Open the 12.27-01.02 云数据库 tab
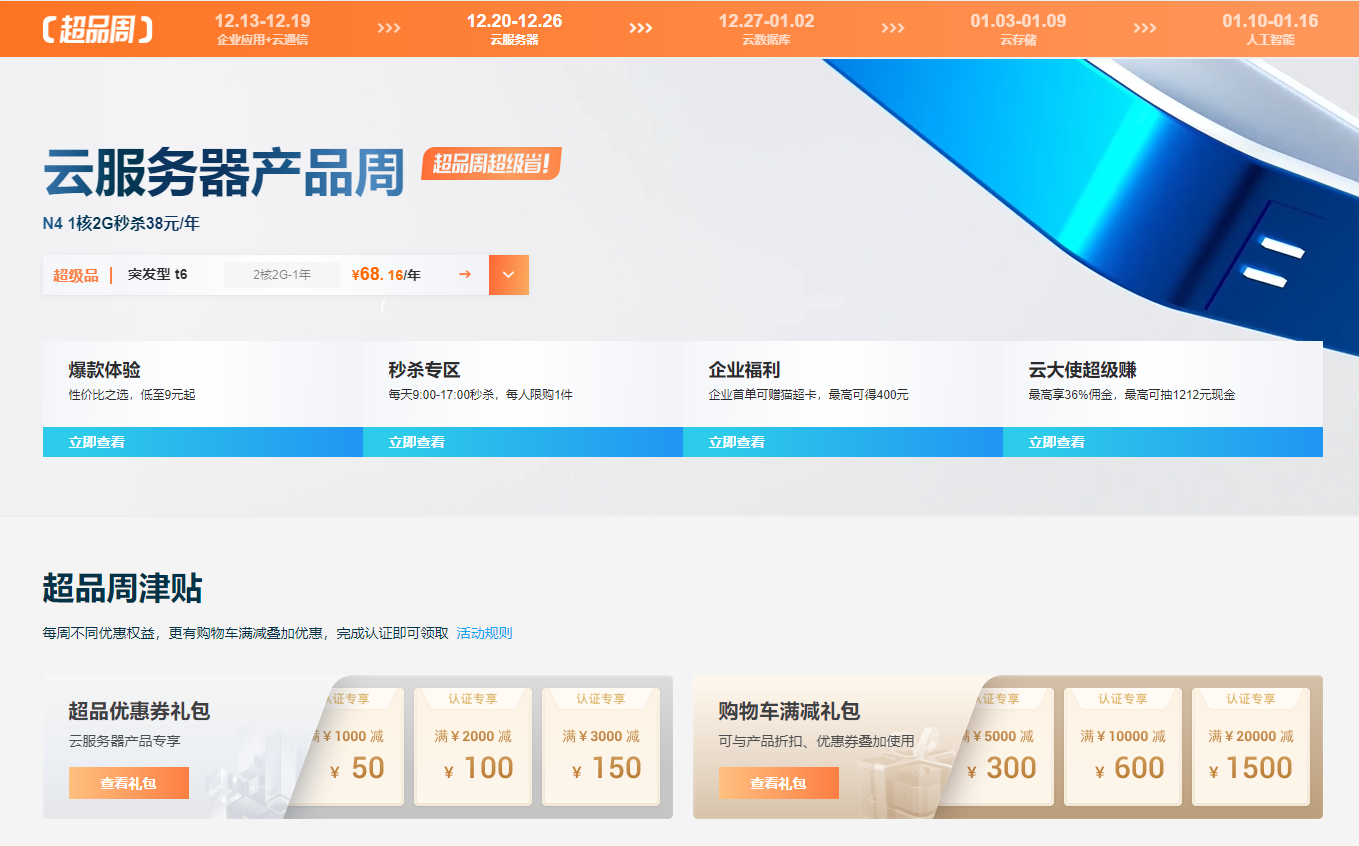This screenshot has height=846, width=1359. (x=766, y=29)
